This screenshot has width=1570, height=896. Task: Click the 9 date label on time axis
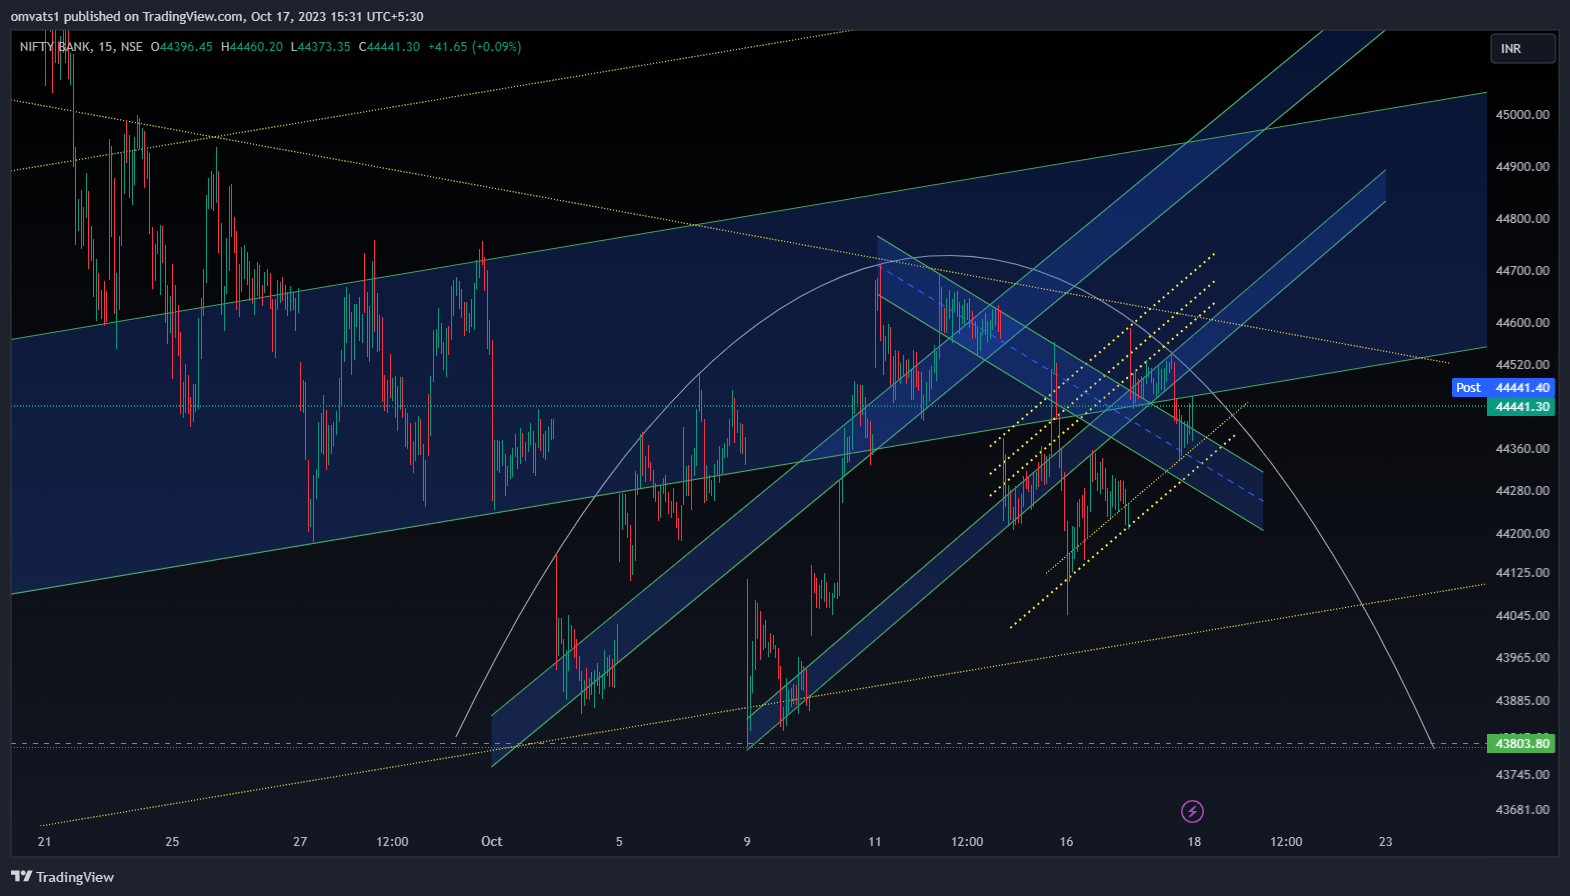(747, 842)
